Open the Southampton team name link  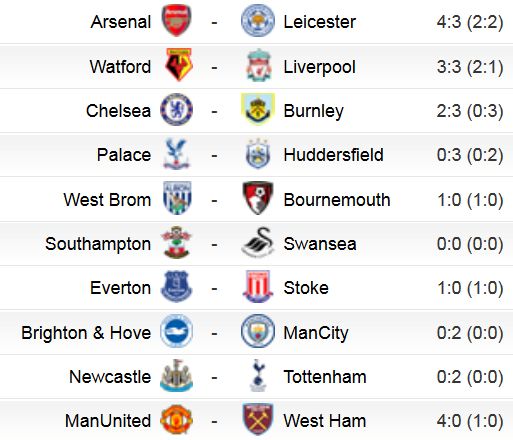98,244
